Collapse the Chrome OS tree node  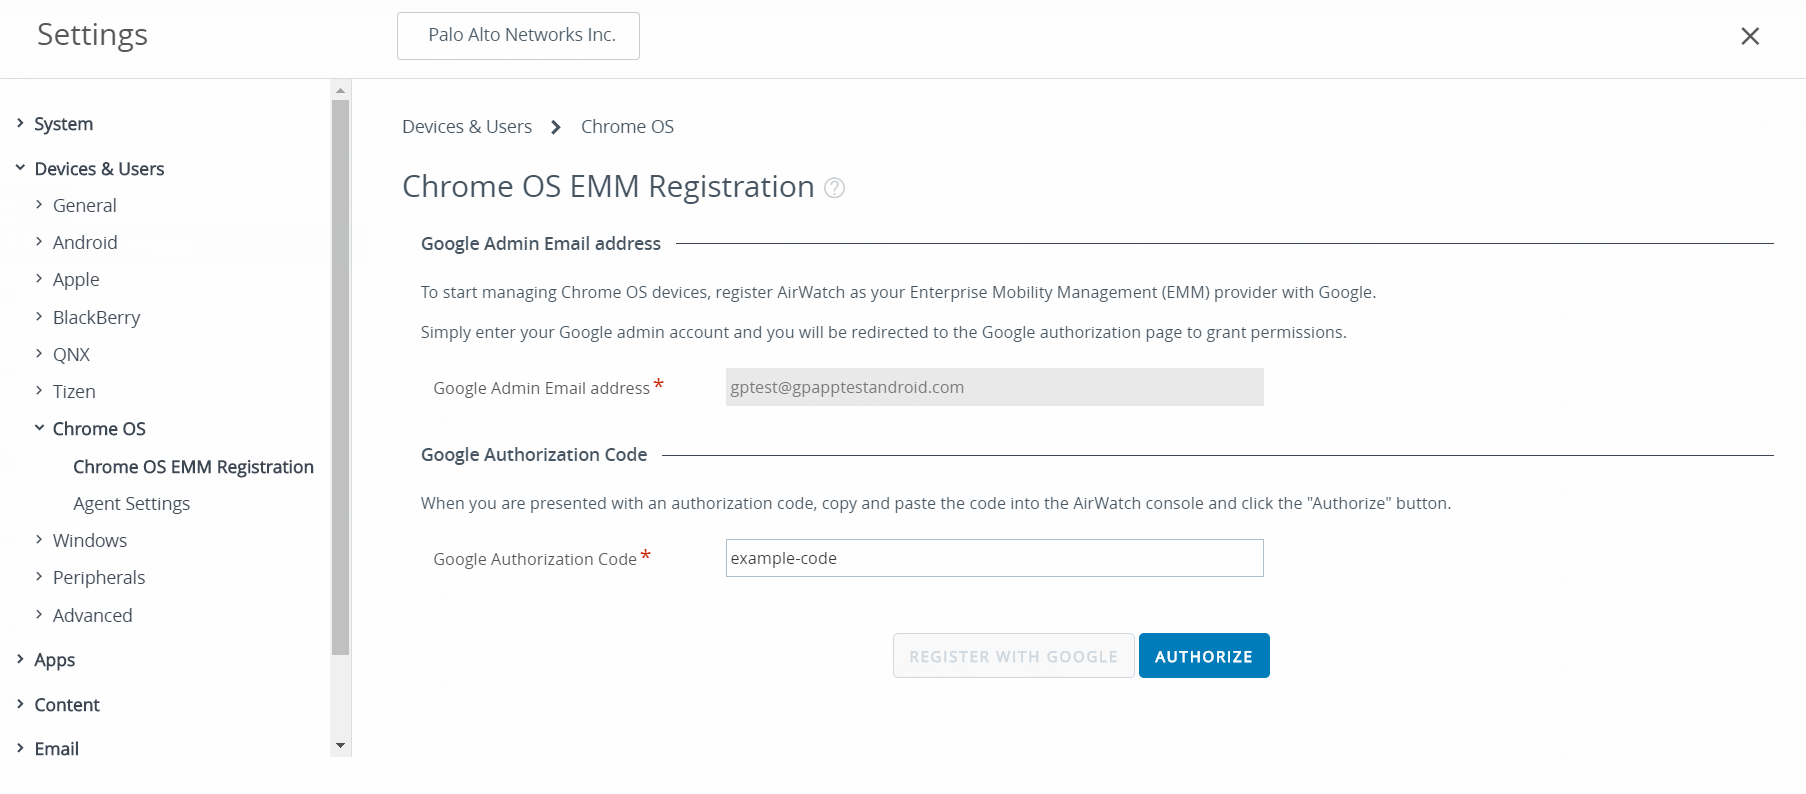click(x=39, y=428)
